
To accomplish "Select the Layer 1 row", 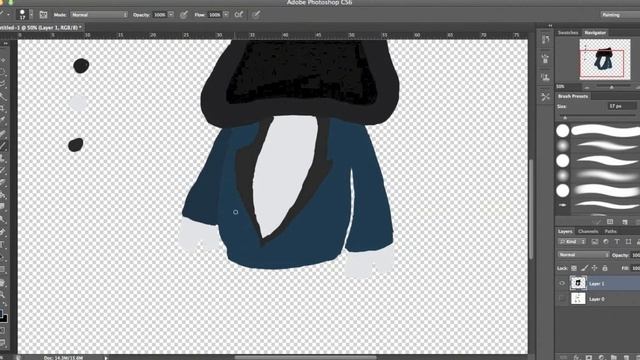I will click(x=598, y=283).
